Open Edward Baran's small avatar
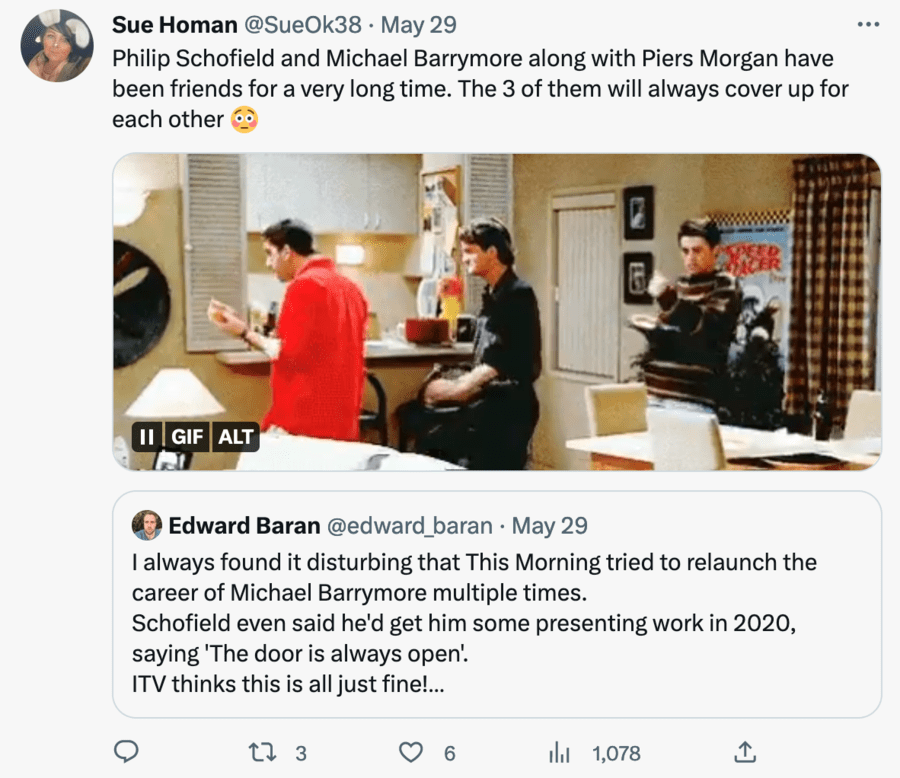This screenshot has height=778, width=900. pyautogui.click(x=147, y=526)
